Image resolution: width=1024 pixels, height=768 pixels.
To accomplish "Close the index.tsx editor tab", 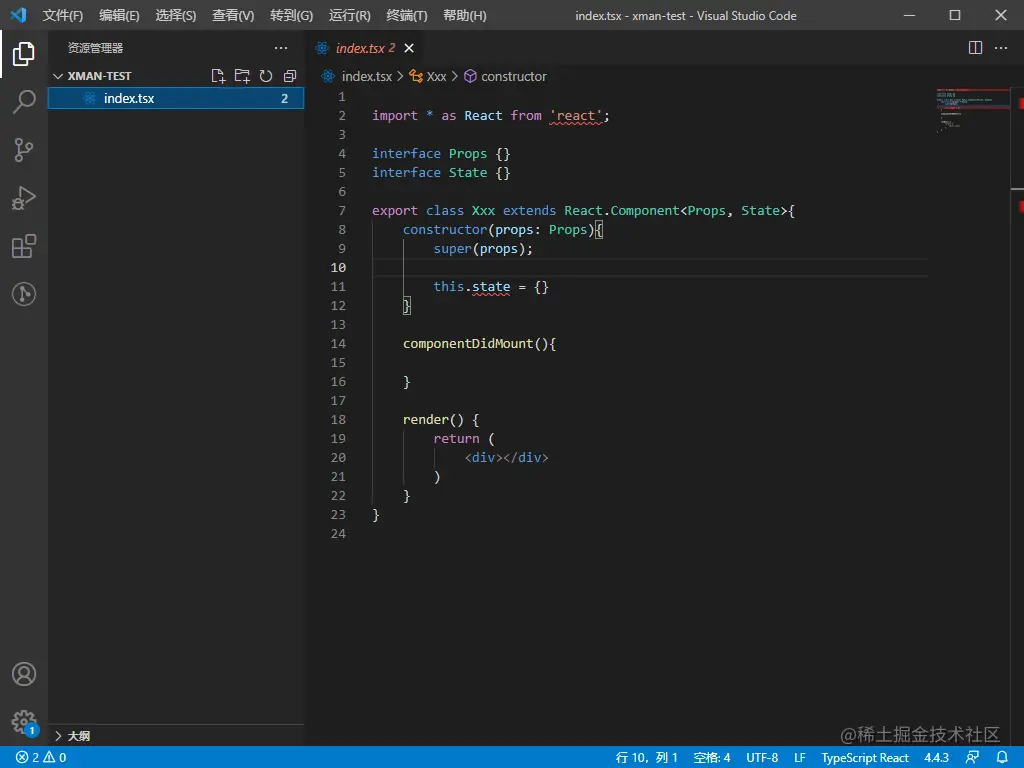I will pyautogui.click(x=409, y=48).
